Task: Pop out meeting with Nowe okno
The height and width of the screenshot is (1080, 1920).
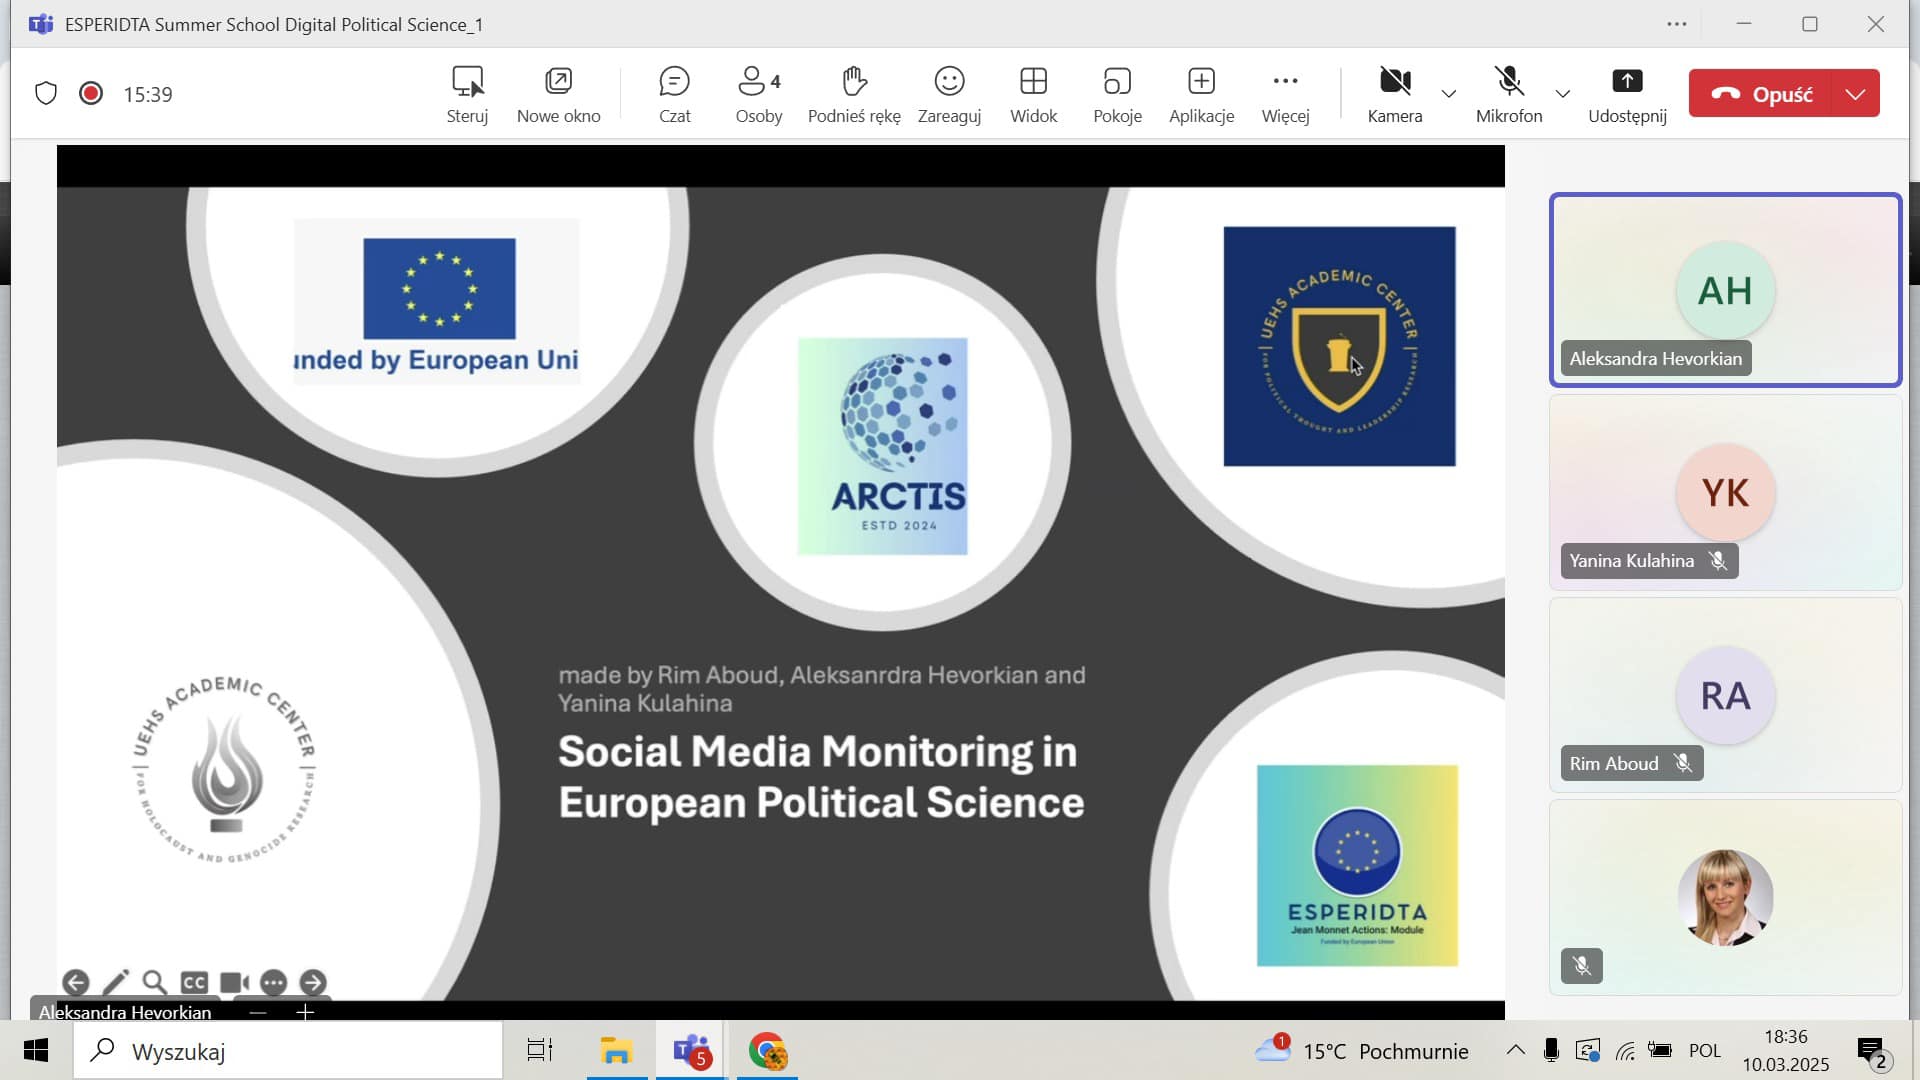Action: 558,95
